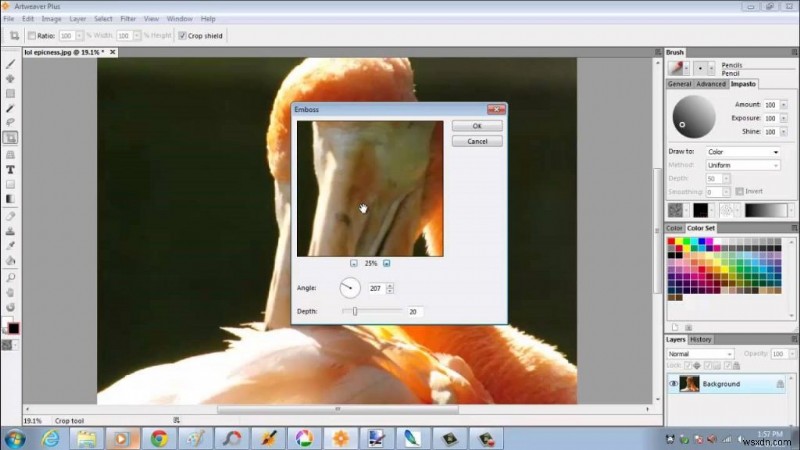Click the black foreground color swatch
Viewport: 800px width, 450px height.
point(14,329)
